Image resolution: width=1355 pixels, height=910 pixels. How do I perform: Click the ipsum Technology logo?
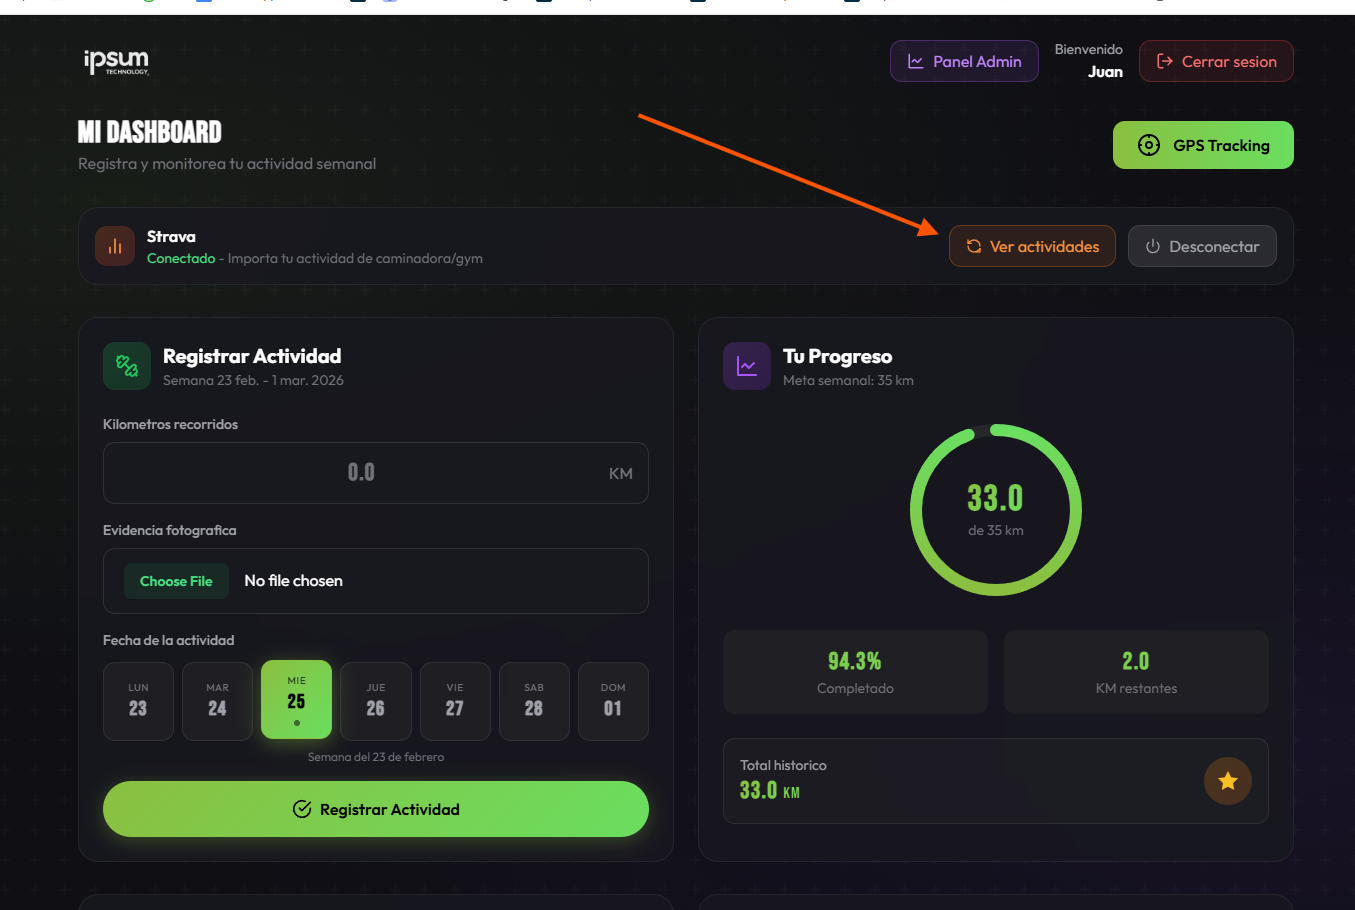point(117,61)
